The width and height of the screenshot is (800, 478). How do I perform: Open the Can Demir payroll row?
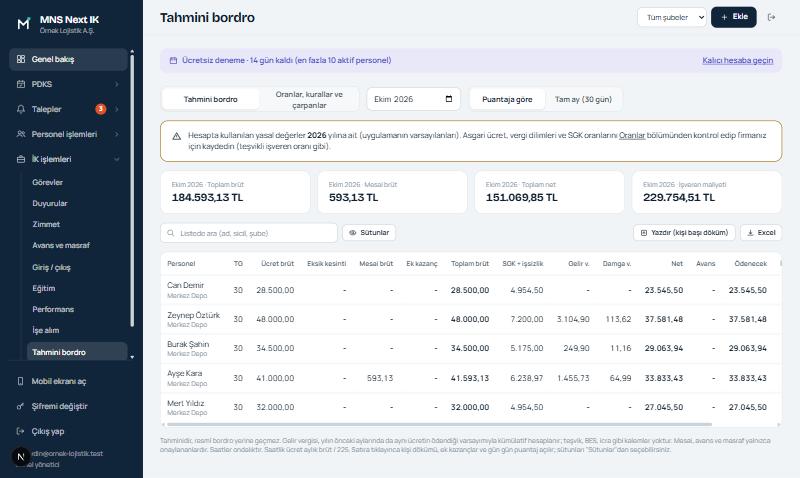pos(470,290)
